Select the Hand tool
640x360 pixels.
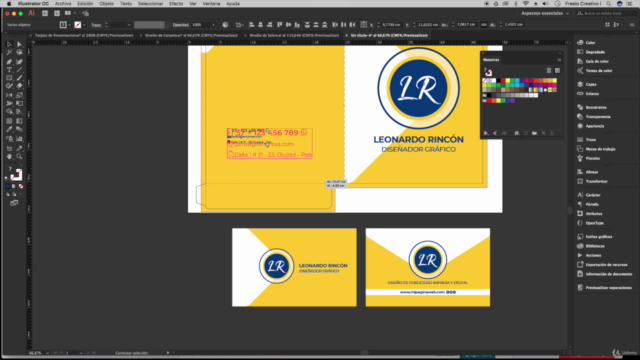pos(9,157)
